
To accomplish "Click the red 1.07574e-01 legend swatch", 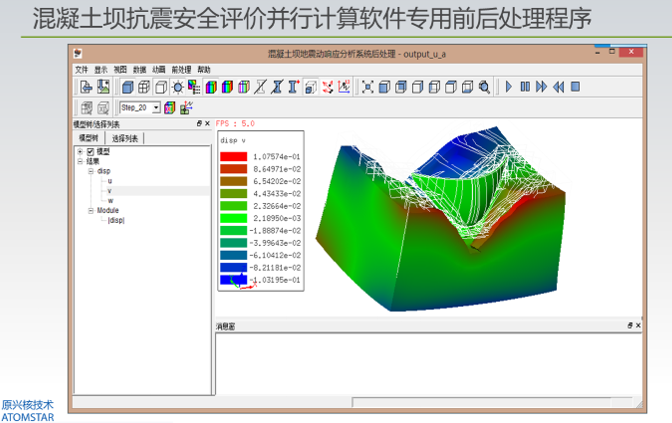I will [234, 156].
